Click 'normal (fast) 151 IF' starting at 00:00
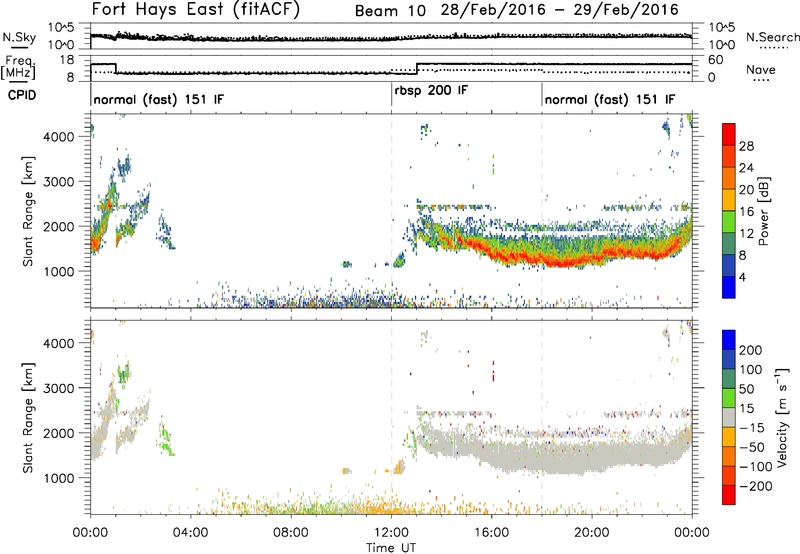The height and width of the screenshot is (554, 800). 159,99
